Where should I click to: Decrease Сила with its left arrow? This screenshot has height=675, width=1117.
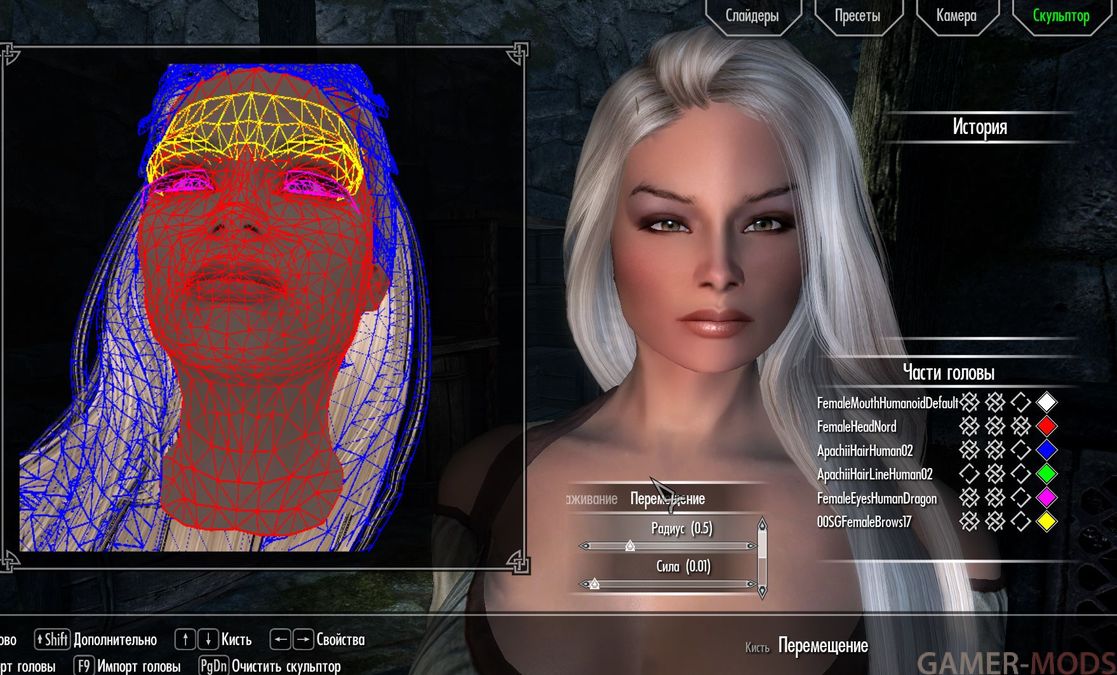585,584
